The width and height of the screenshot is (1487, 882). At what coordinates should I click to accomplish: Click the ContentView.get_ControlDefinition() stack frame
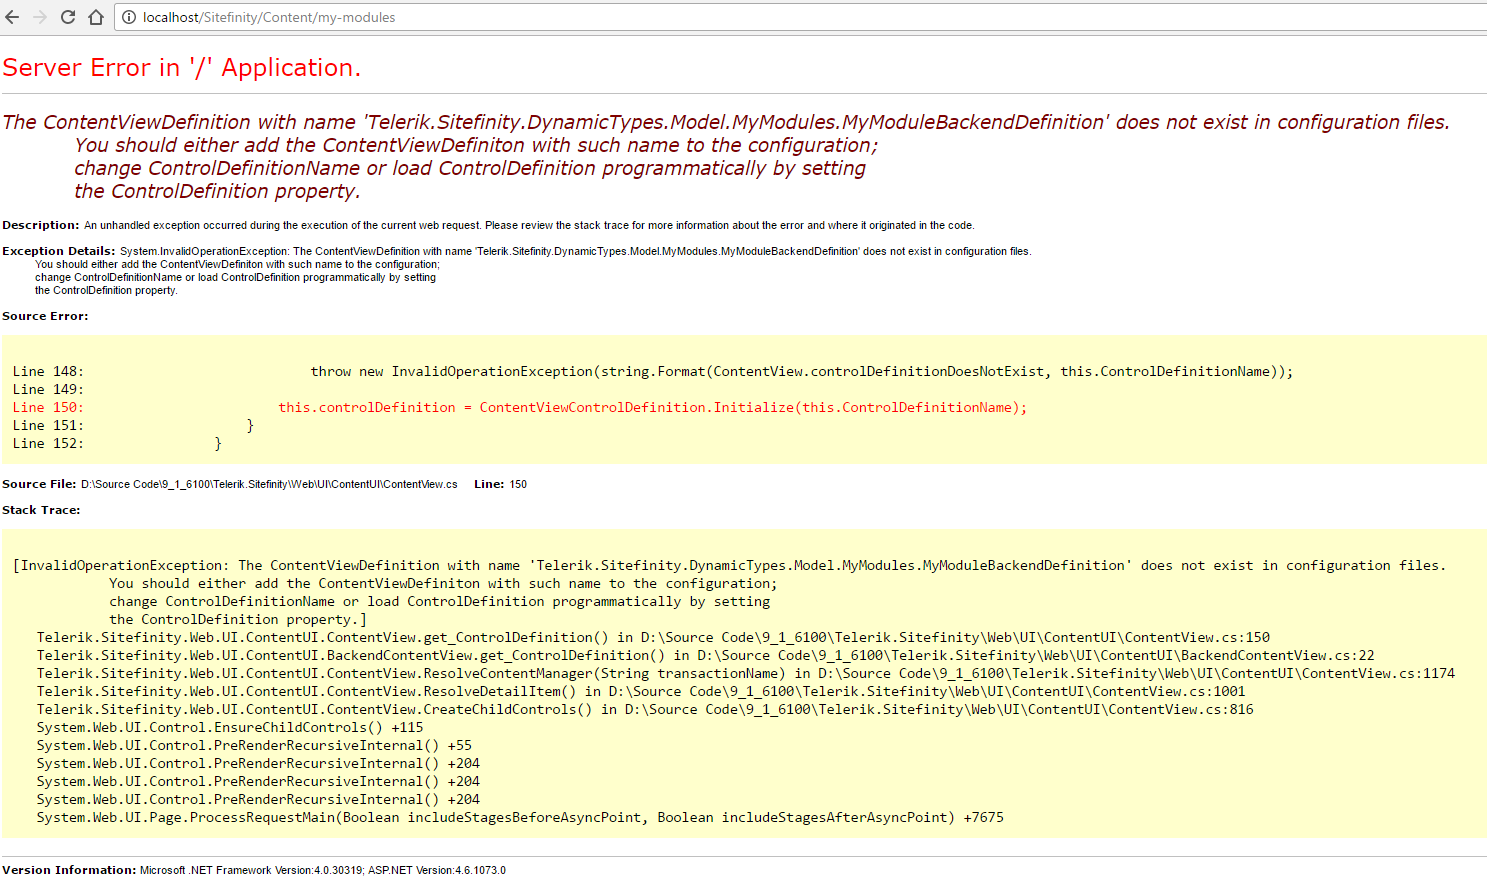point(653,637)
